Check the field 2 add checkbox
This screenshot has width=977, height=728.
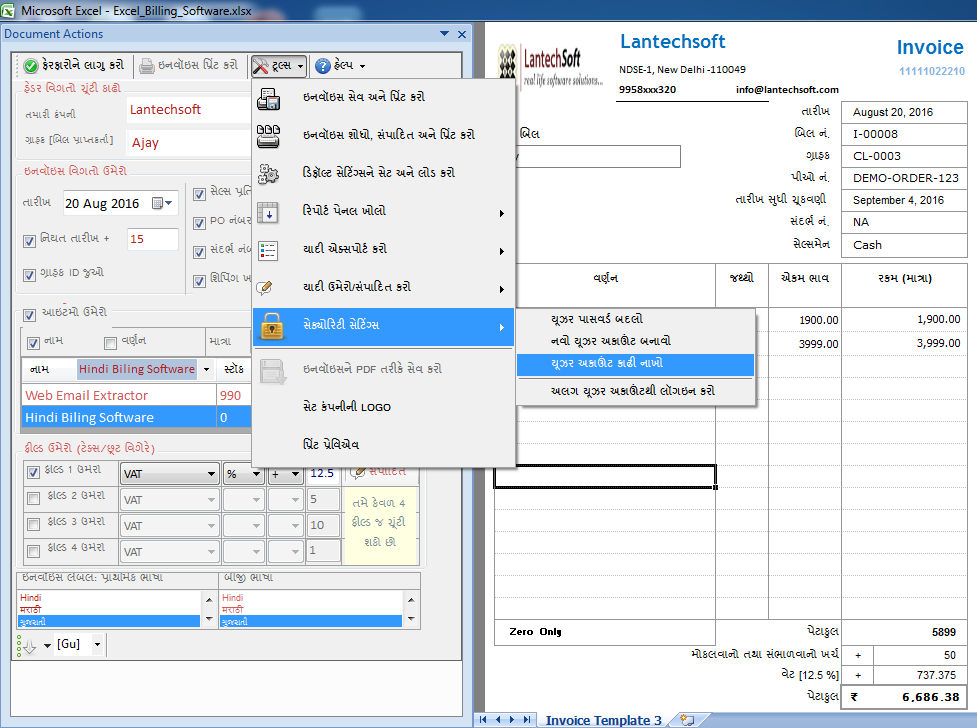coord(34,498)
